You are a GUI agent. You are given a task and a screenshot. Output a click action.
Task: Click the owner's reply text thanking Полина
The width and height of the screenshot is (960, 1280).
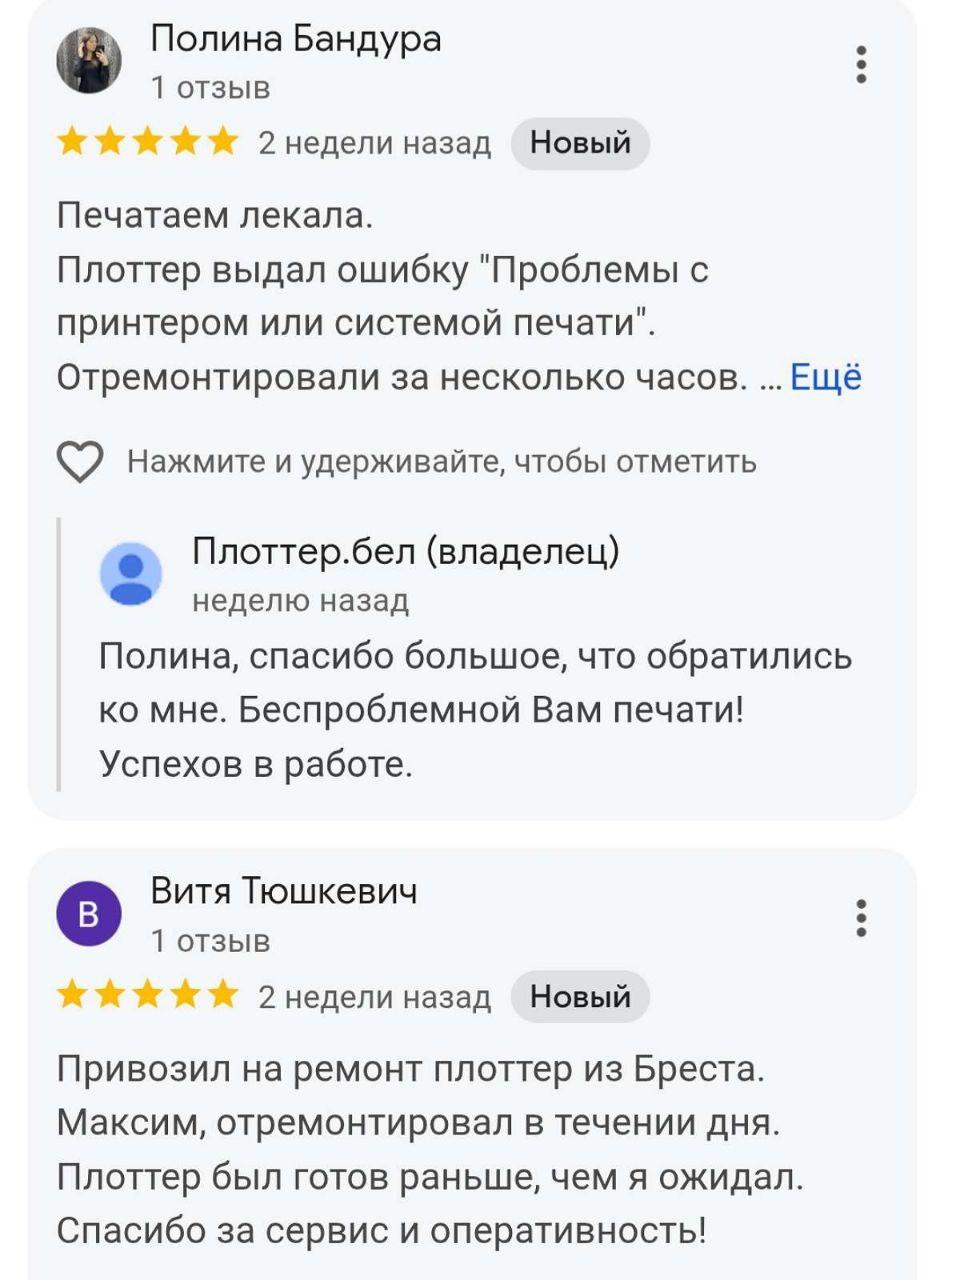click(x=475, y=710)
